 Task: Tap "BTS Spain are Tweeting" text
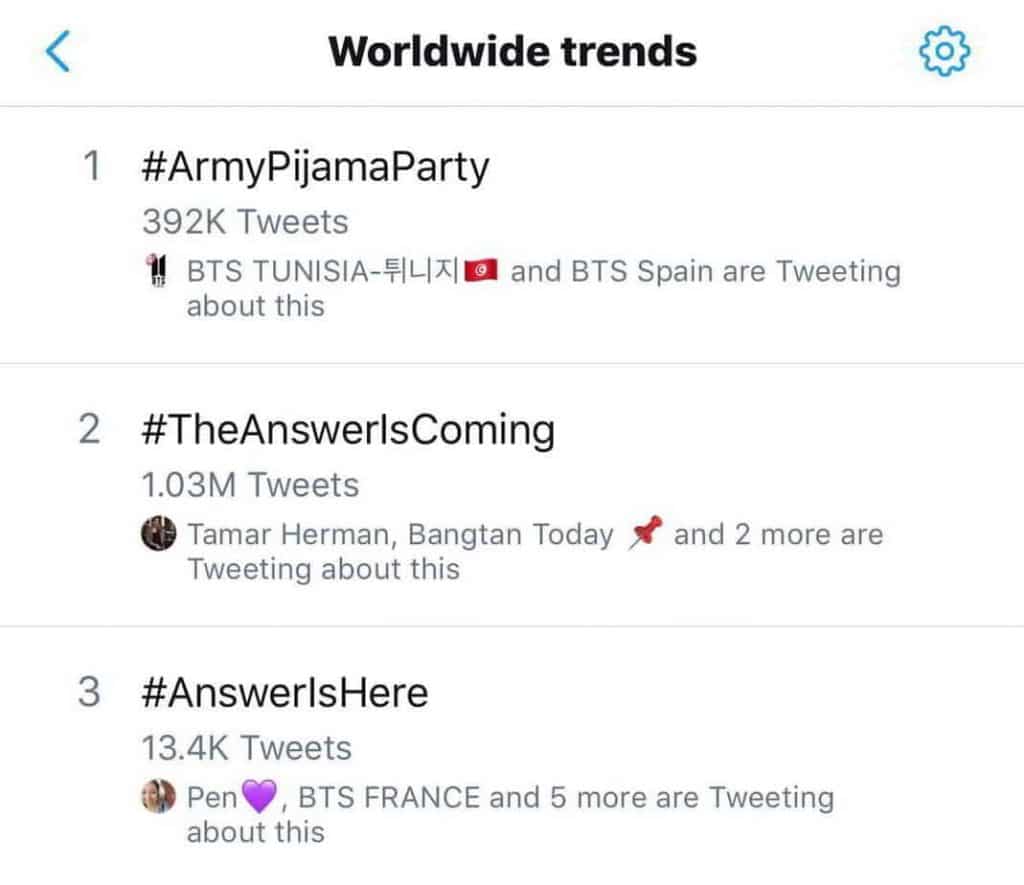735,272
